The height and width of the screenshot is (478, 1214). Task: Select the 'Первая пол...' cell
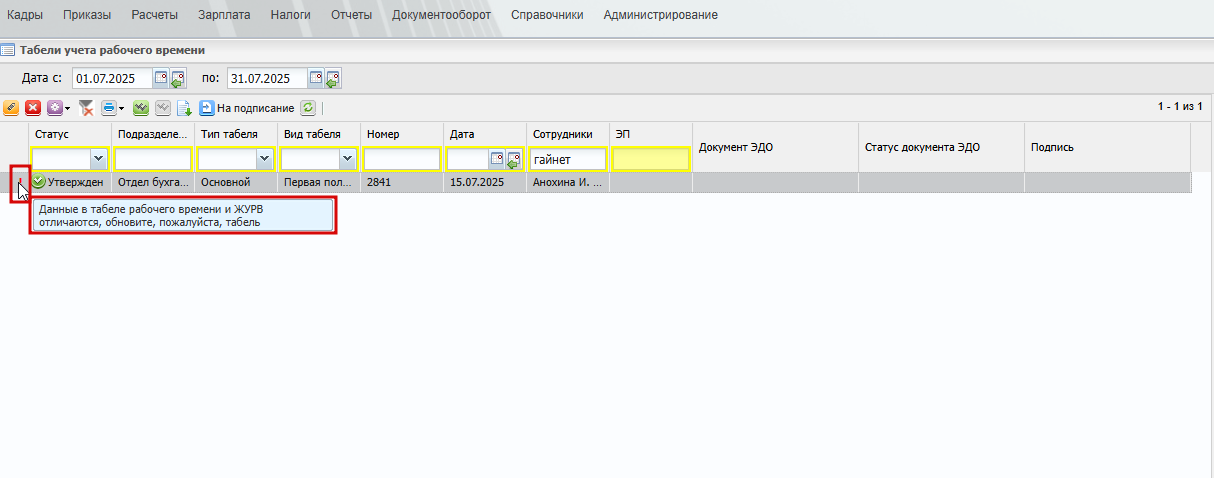click(319, 182)
